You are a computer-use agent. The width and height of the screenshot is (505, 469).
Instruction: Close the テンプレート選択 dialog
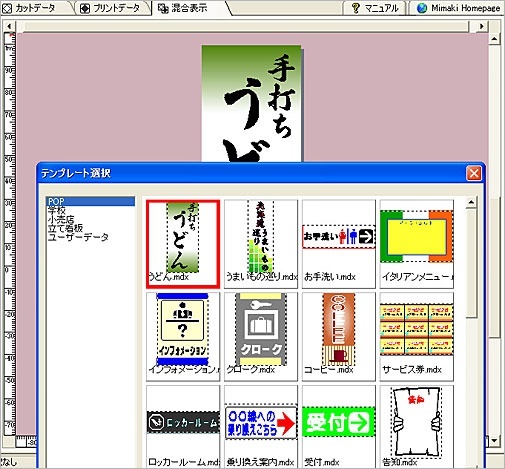point(474,173)
